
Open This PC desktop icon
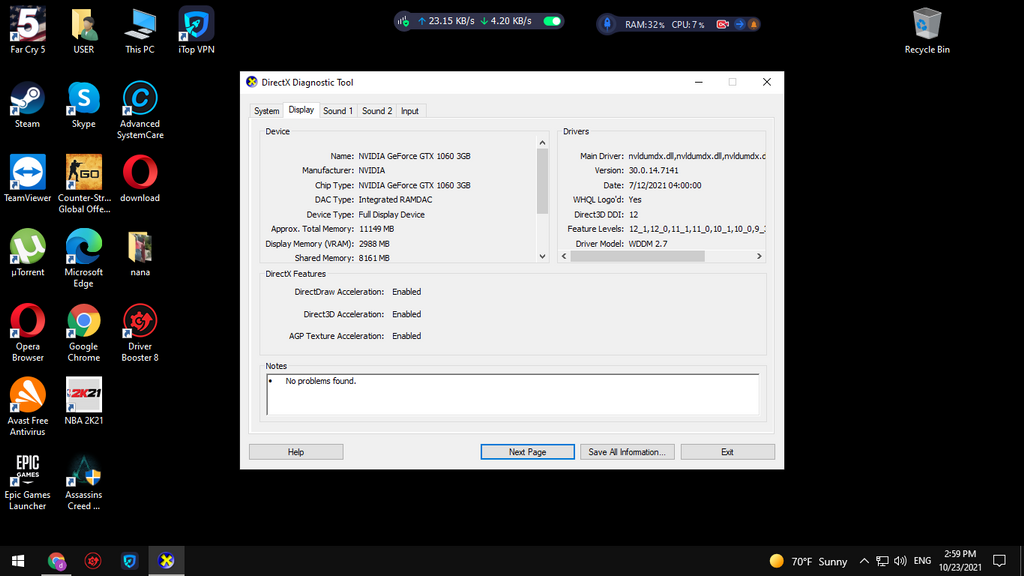(x=140, y=31)
